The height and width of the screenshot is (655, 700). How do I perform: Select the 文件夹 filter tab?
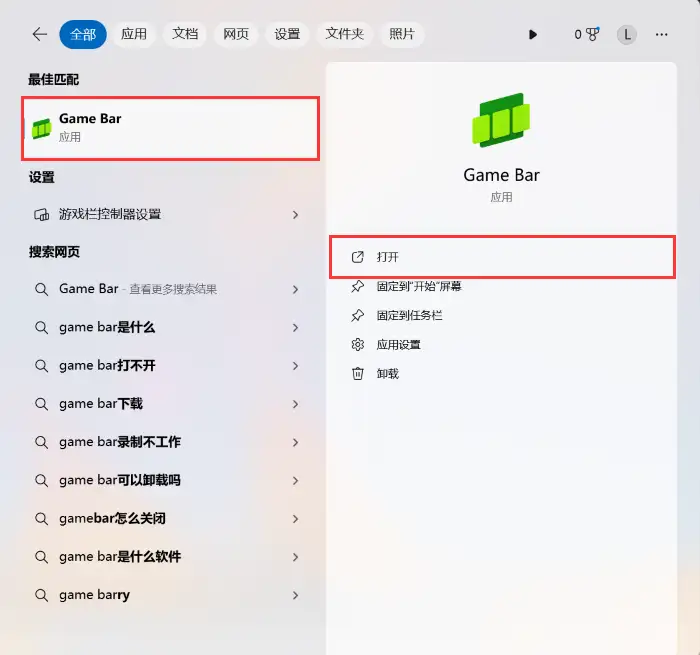coord(344,34)
